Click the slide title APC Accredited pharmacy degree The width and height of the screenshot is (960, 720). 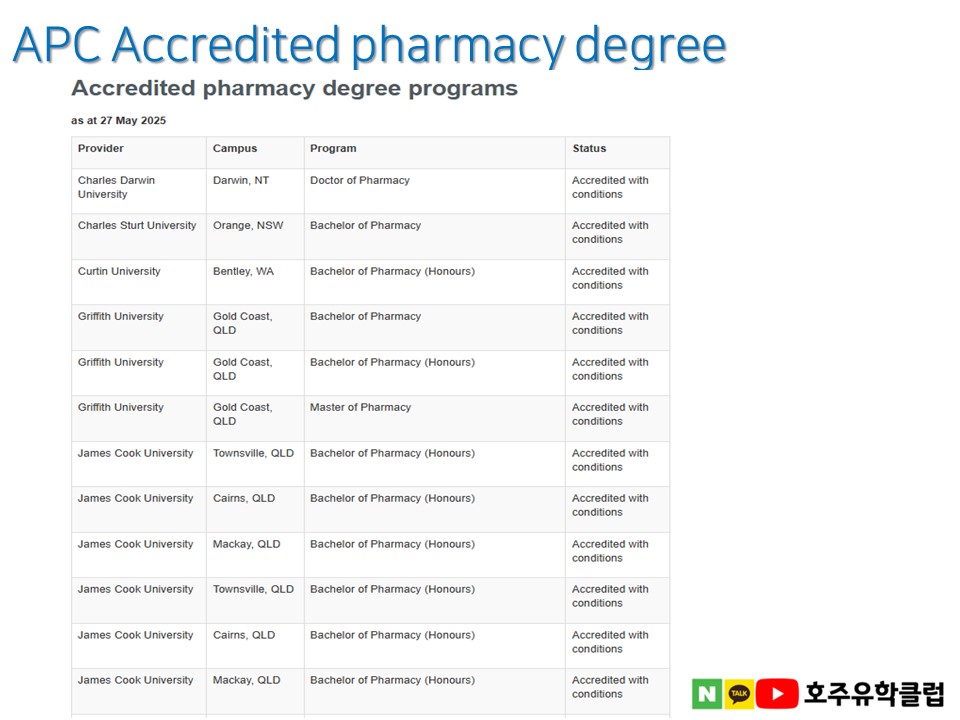369,45
